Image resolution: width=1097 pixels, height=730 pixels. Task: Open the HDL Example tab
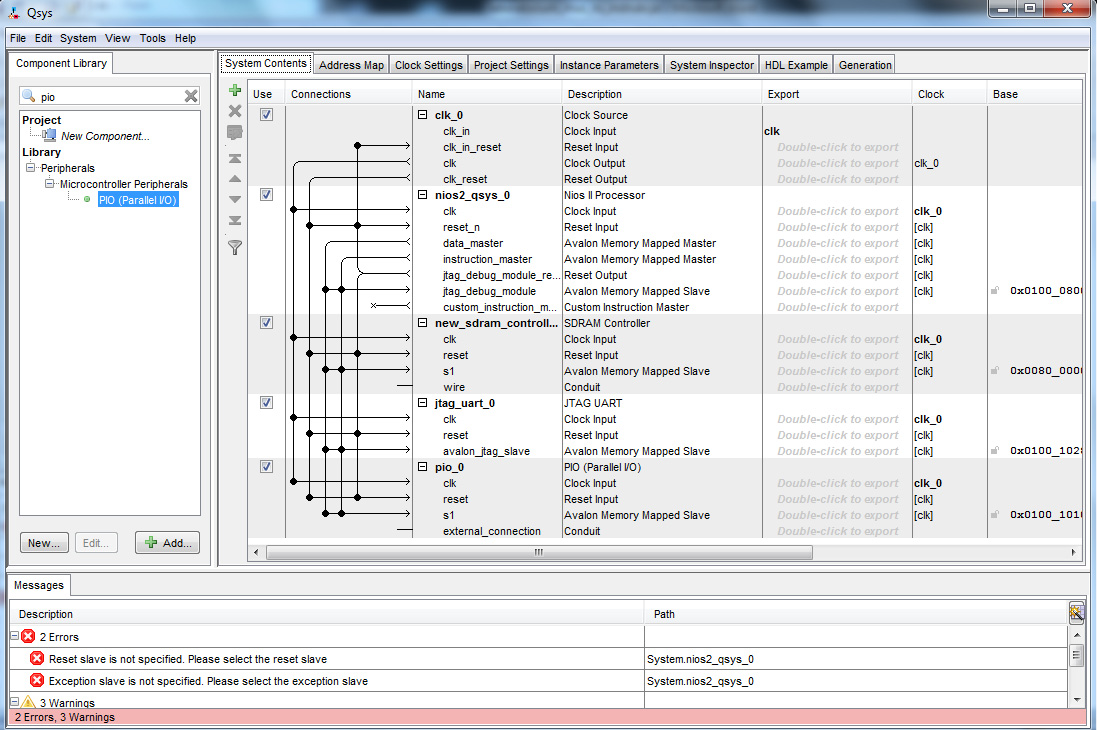coord(795,64)
